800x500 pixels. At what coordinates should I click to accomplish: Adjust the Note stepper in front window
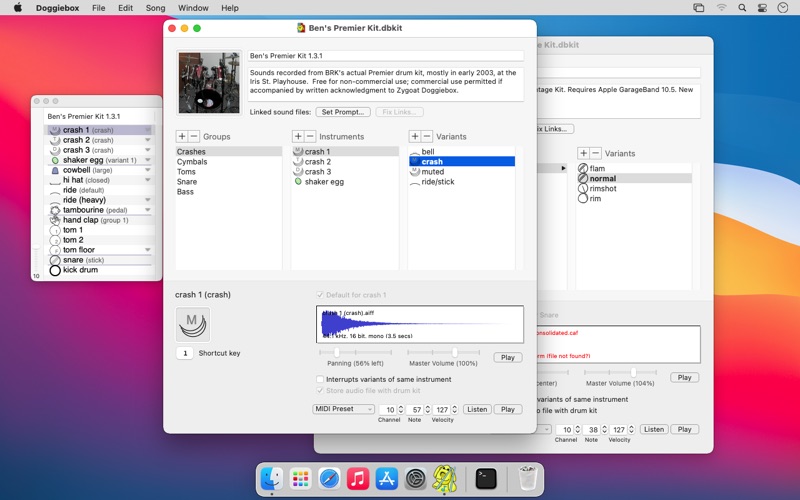click(428, 409)
